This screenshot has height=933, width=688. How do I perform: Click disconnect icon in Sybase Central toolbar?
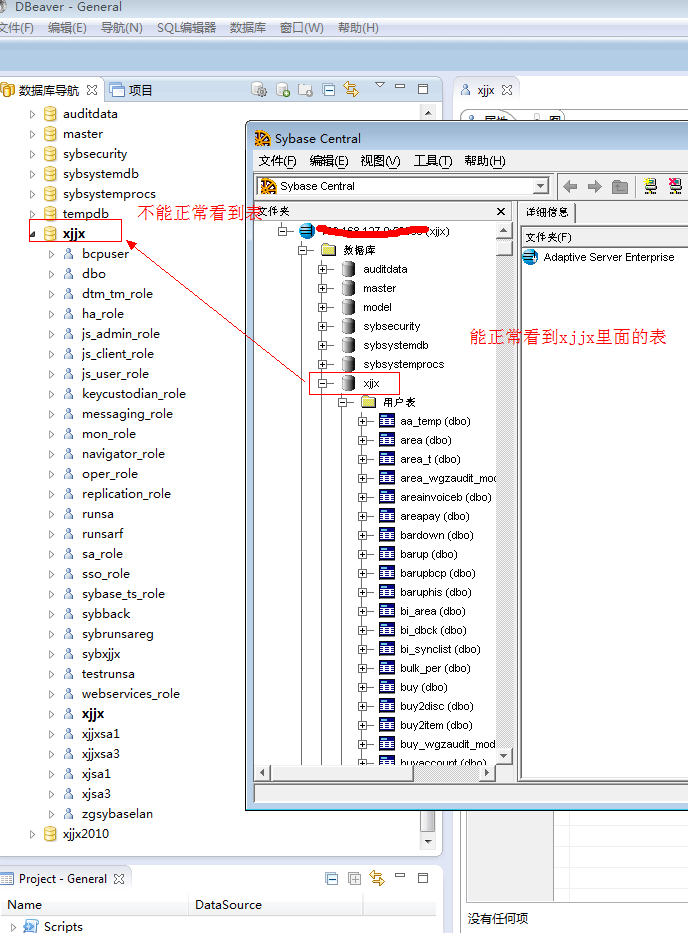pos(676,186)
